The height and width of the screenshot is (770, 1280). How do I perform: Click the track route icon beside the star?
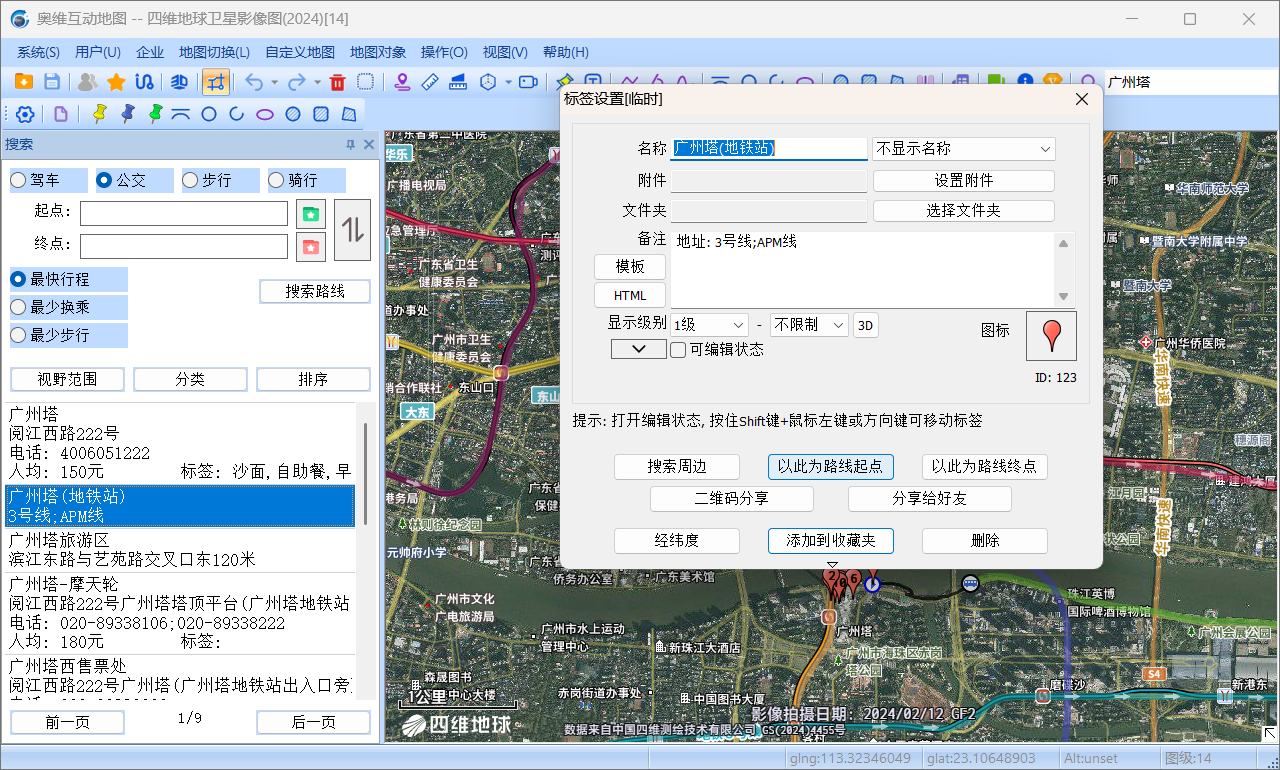(x=145, y=82)
